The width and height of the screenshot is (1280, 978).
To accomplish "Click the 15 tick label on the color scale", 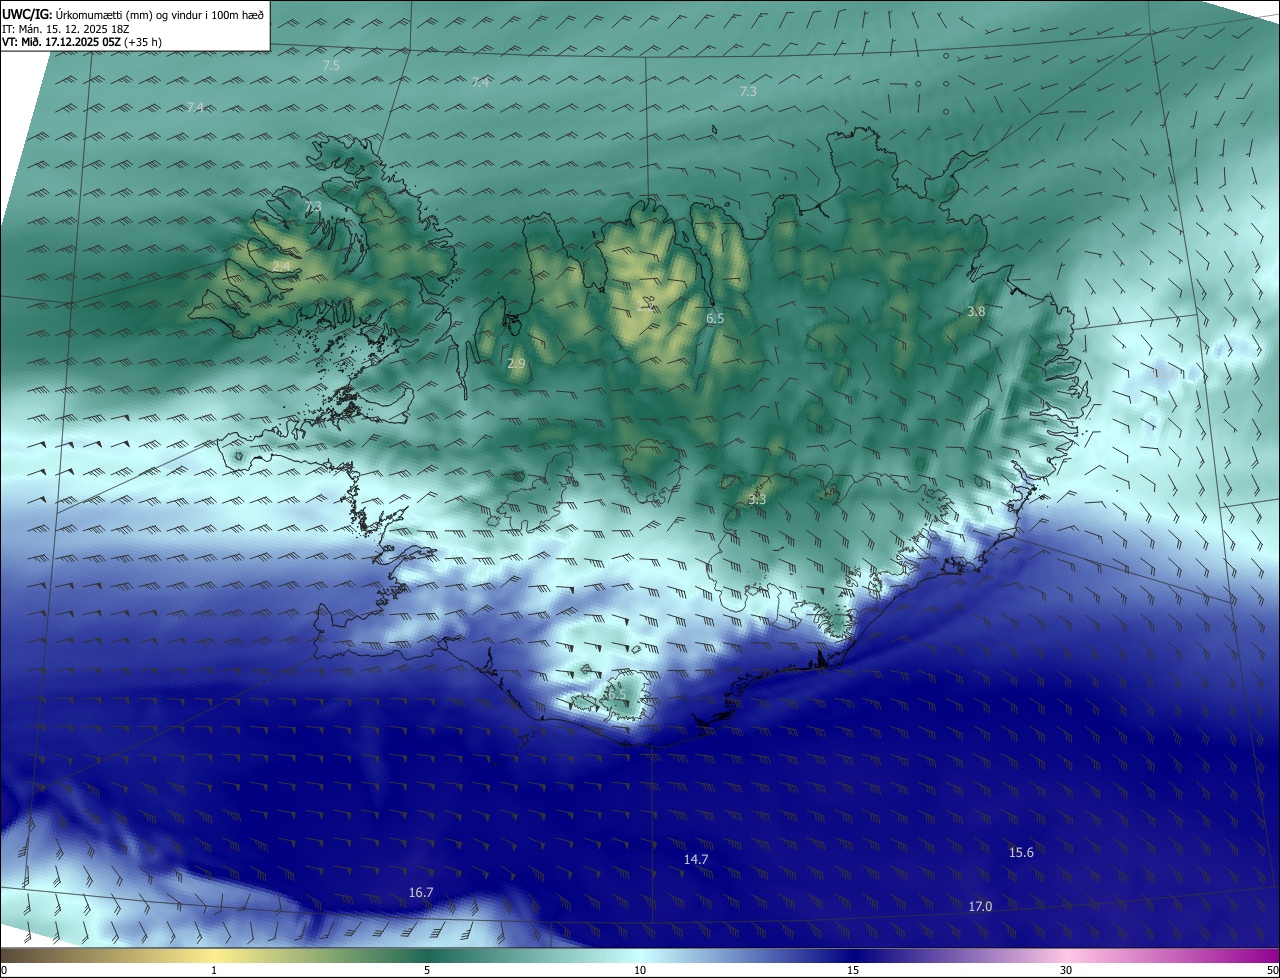I will [x=853, y=970].
